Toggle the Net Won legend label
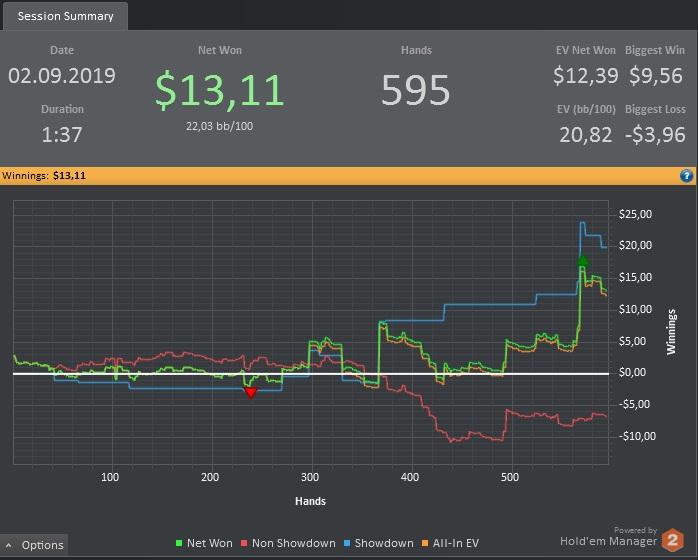Screen dimensions: 698x560 point(210,543)
